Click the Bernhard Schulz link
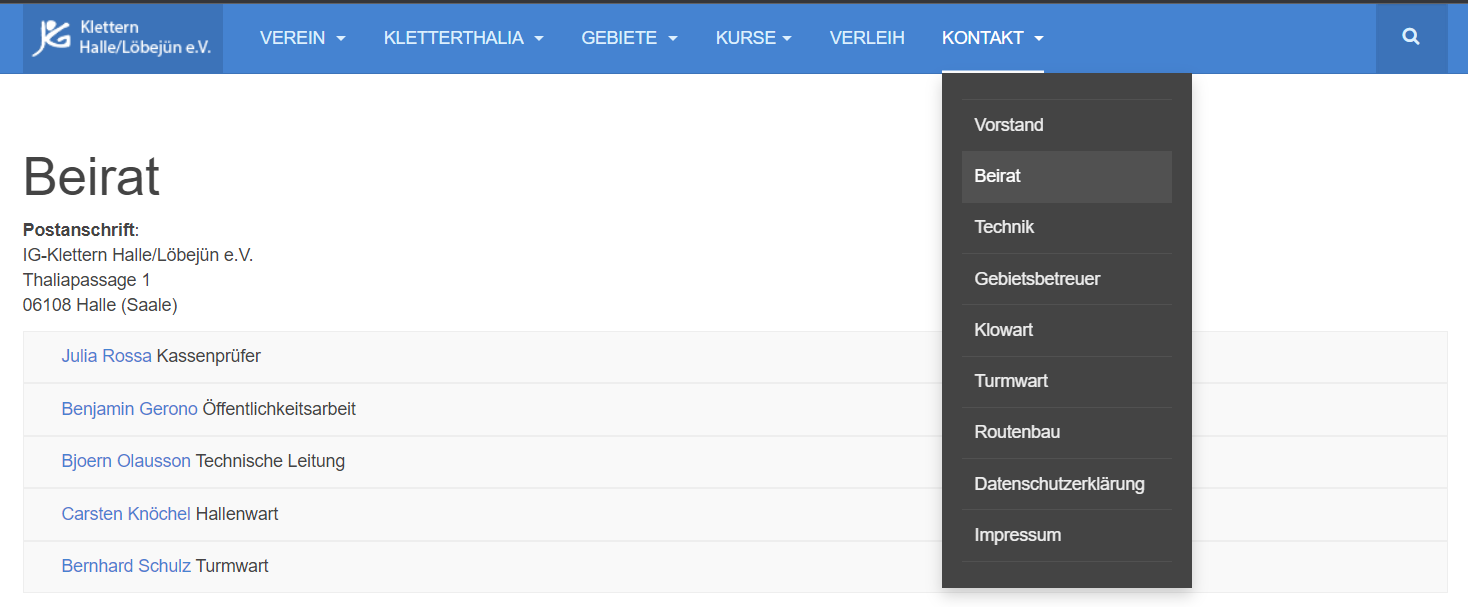The height and width of the screenshot is (607, 1468). click(125, 566)
